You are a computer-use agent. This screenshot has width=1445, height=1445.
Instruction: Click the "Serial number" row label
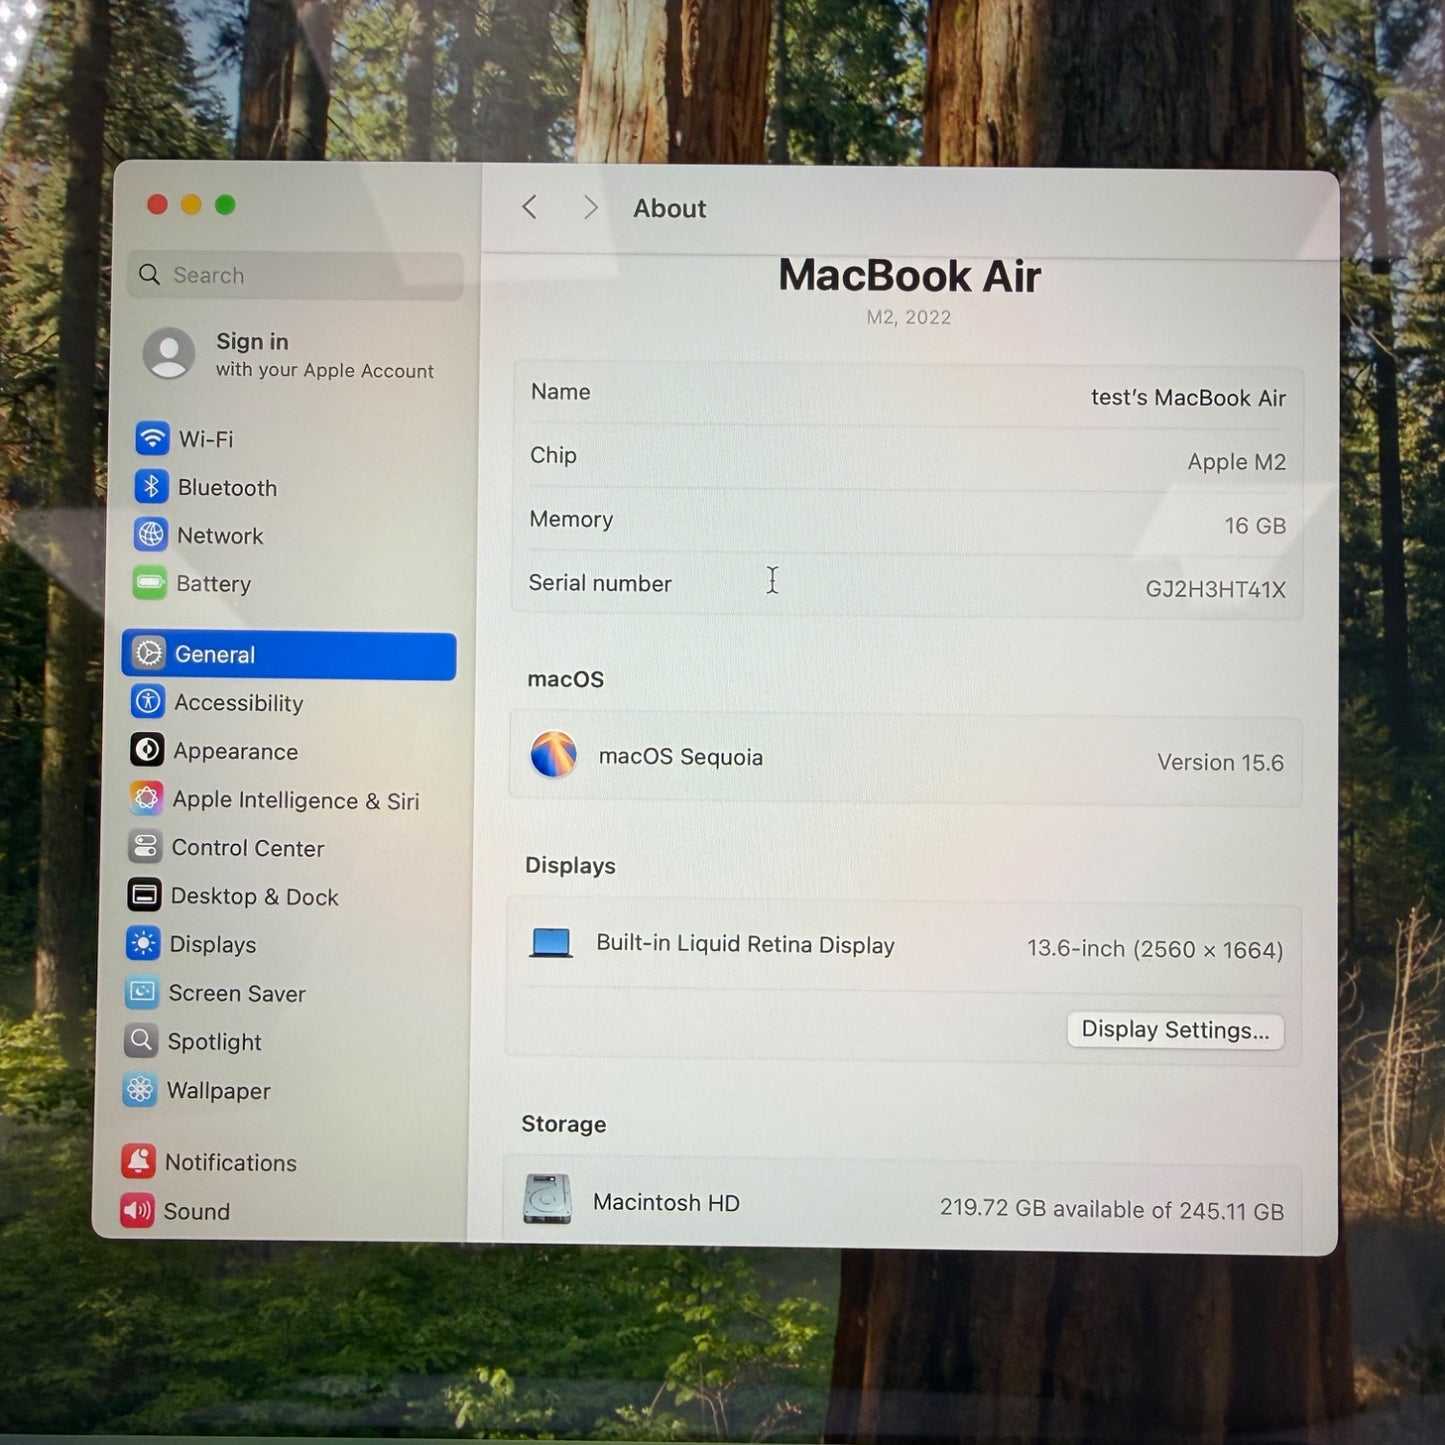point(600,583)
